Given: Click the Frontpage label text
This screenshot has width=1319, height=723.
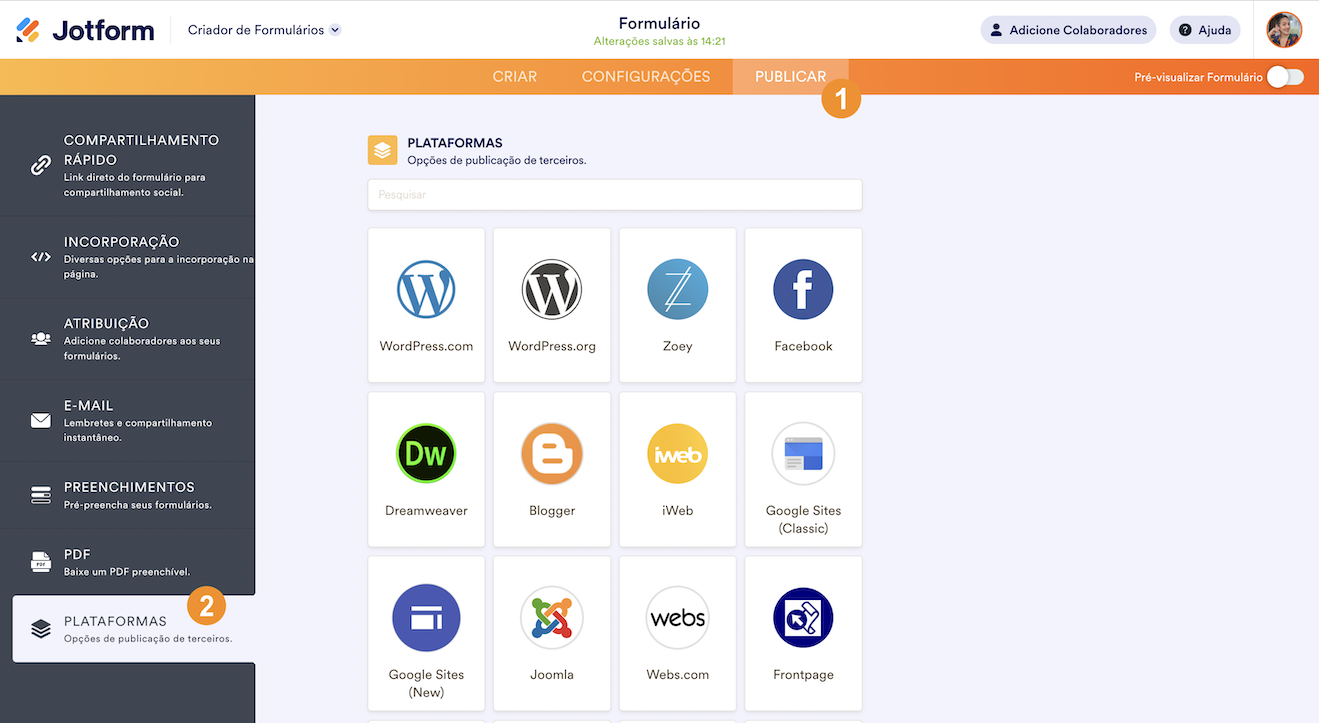Looking at the screenshot, I should [x=803, y=674].
